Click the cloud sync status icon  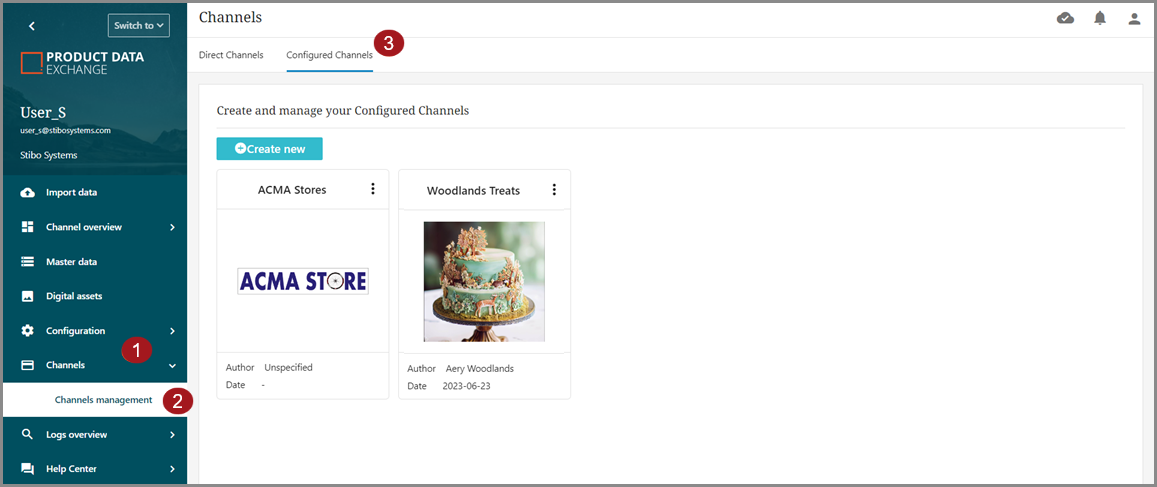click(x=1065, y=18)
